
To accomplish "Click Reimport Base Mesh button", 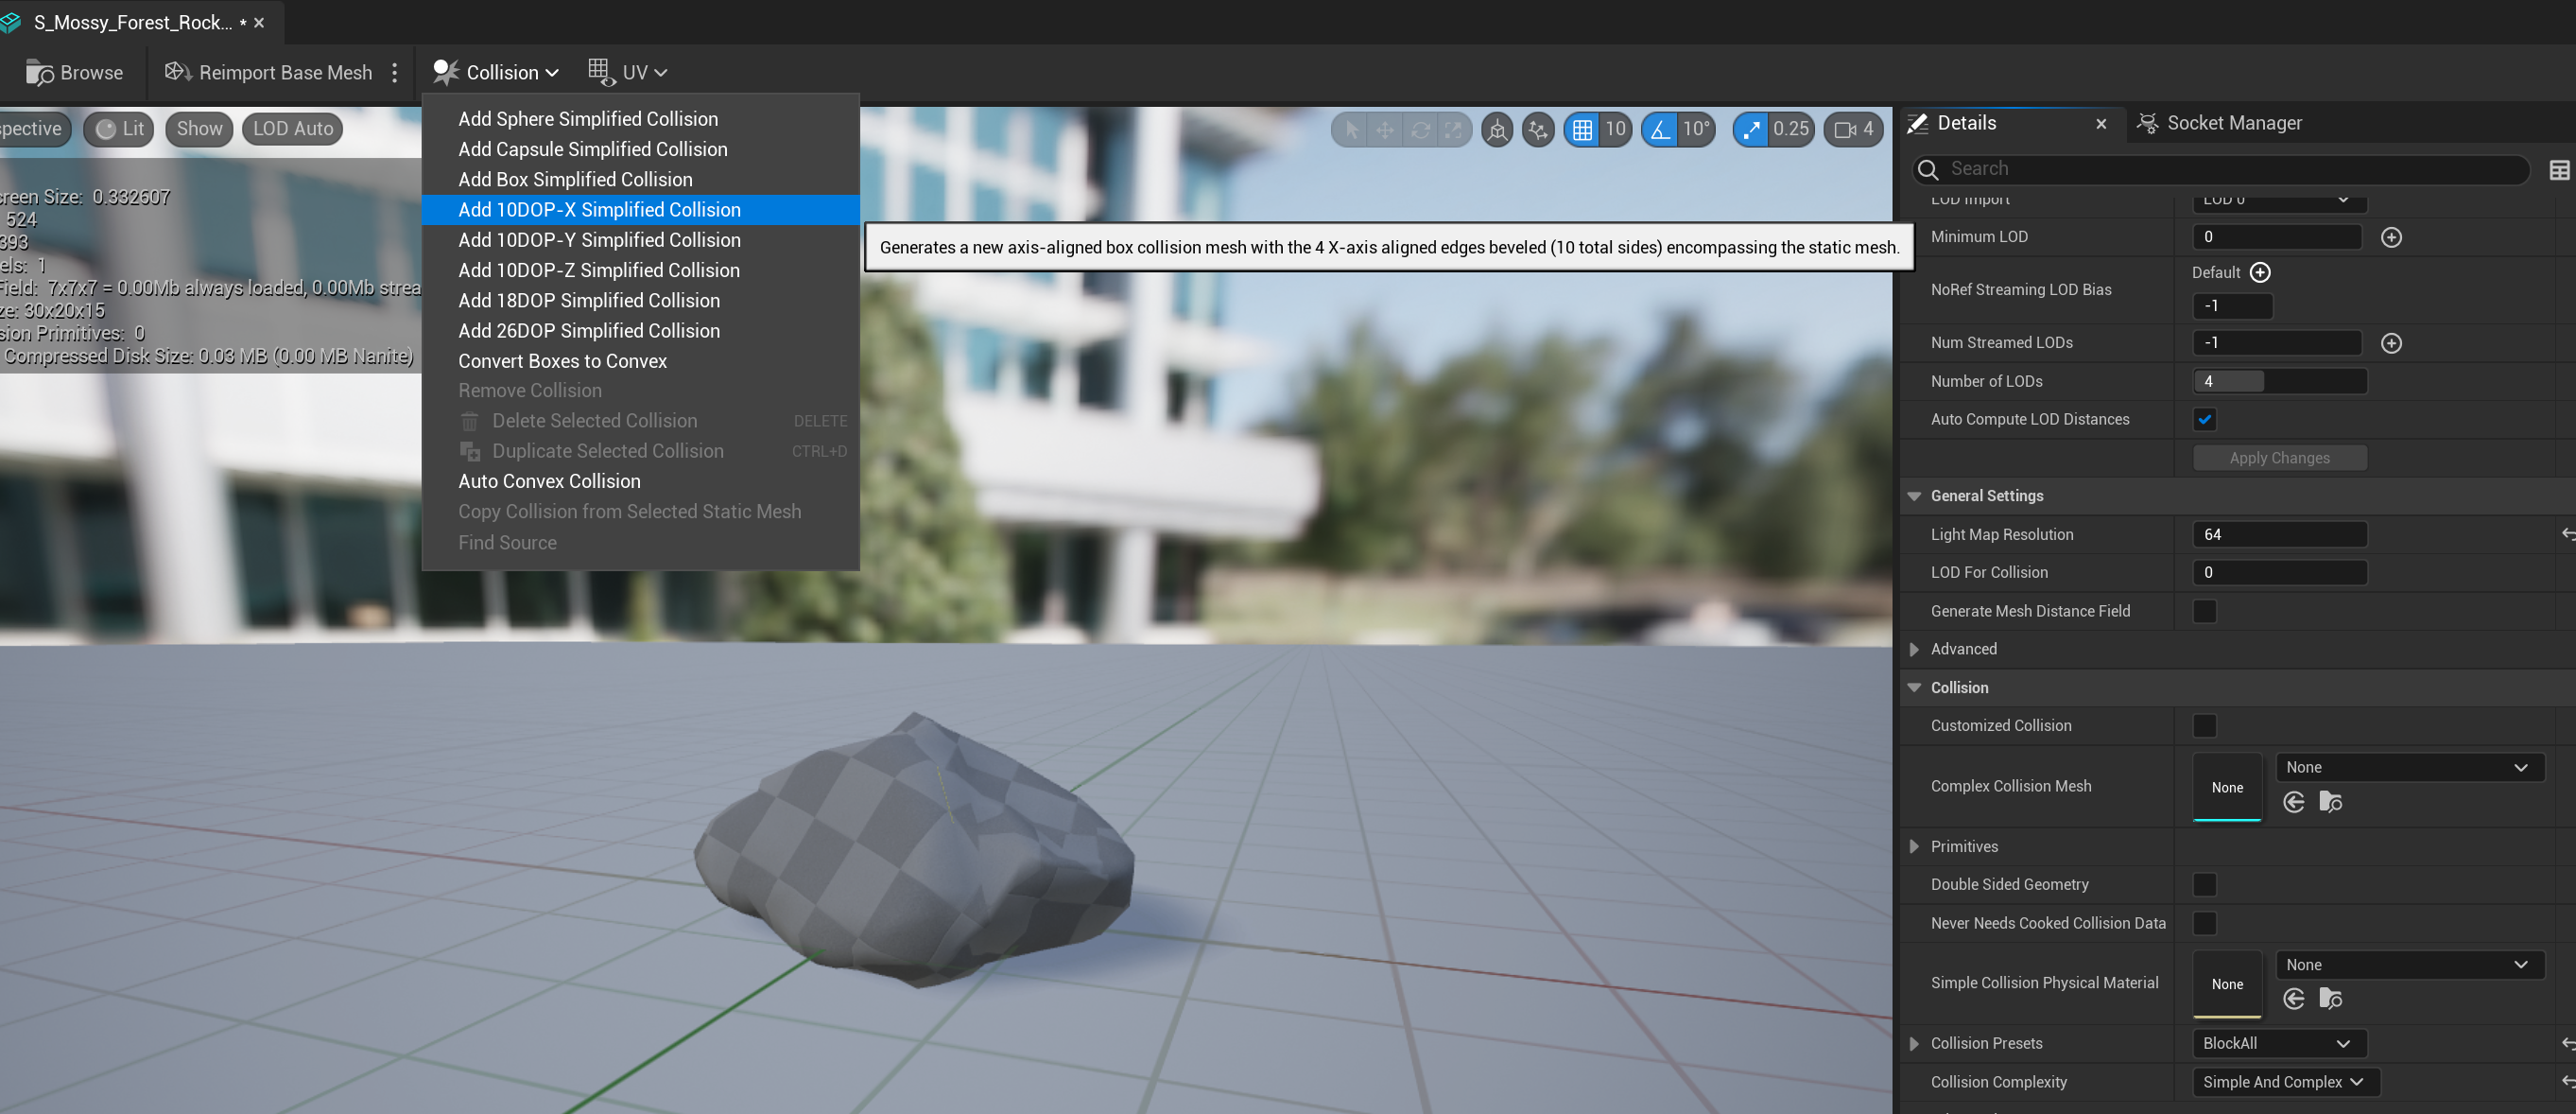I will (268, 72).
